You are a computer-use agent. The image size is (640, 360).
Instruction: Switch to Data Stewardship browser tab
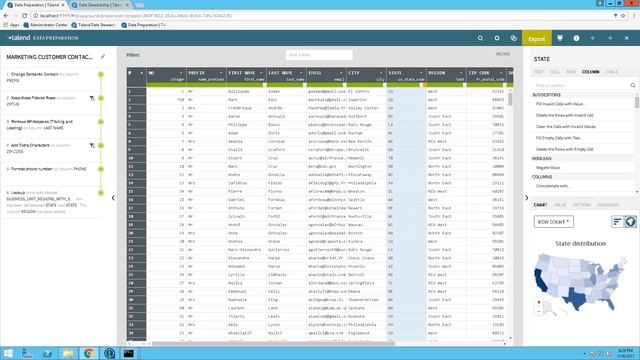tap(100, 5)
